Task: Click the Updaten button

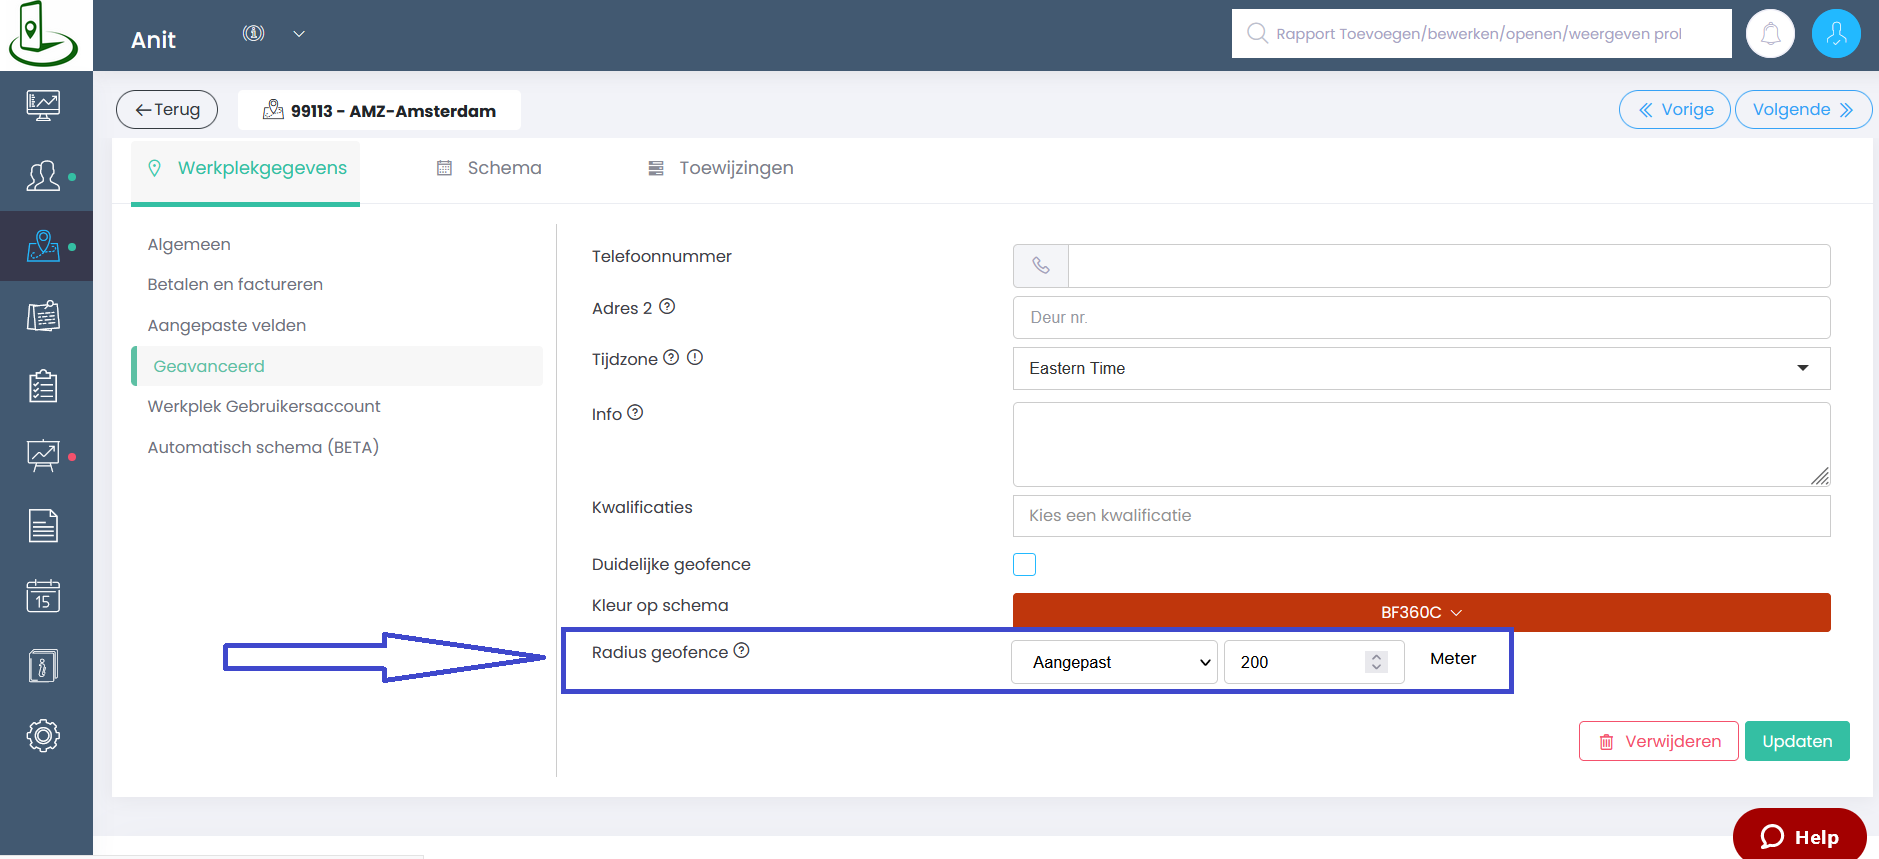Action: (x=1796, y=741)
